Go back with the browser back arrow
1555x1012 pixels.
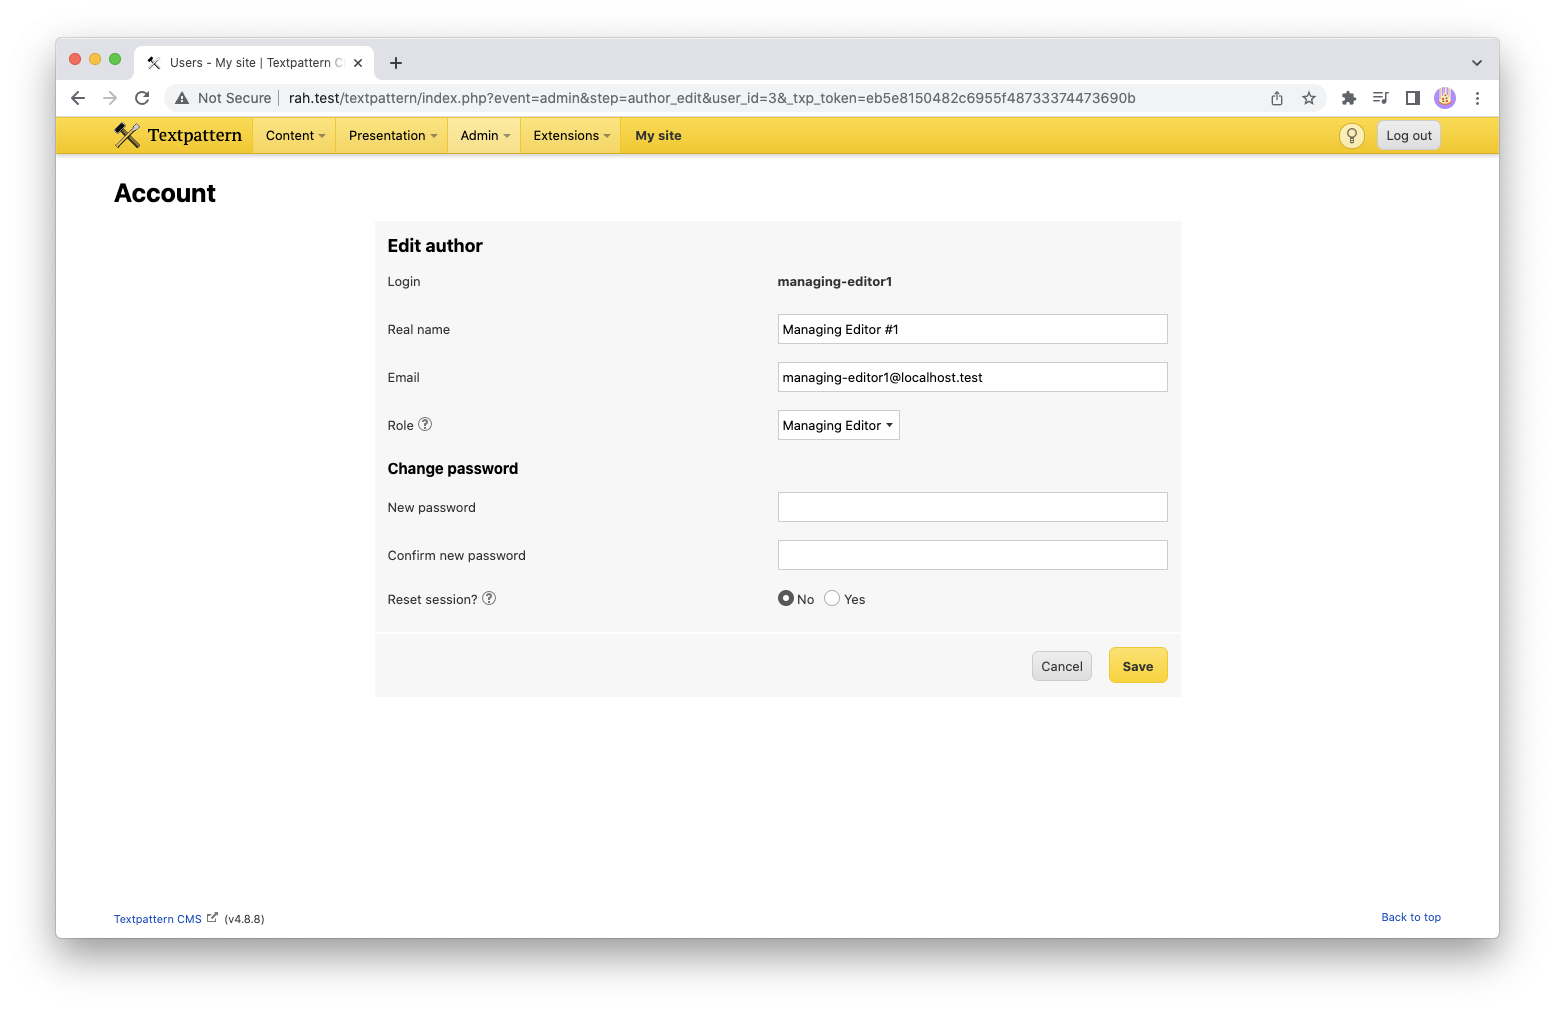pos(78,98)
